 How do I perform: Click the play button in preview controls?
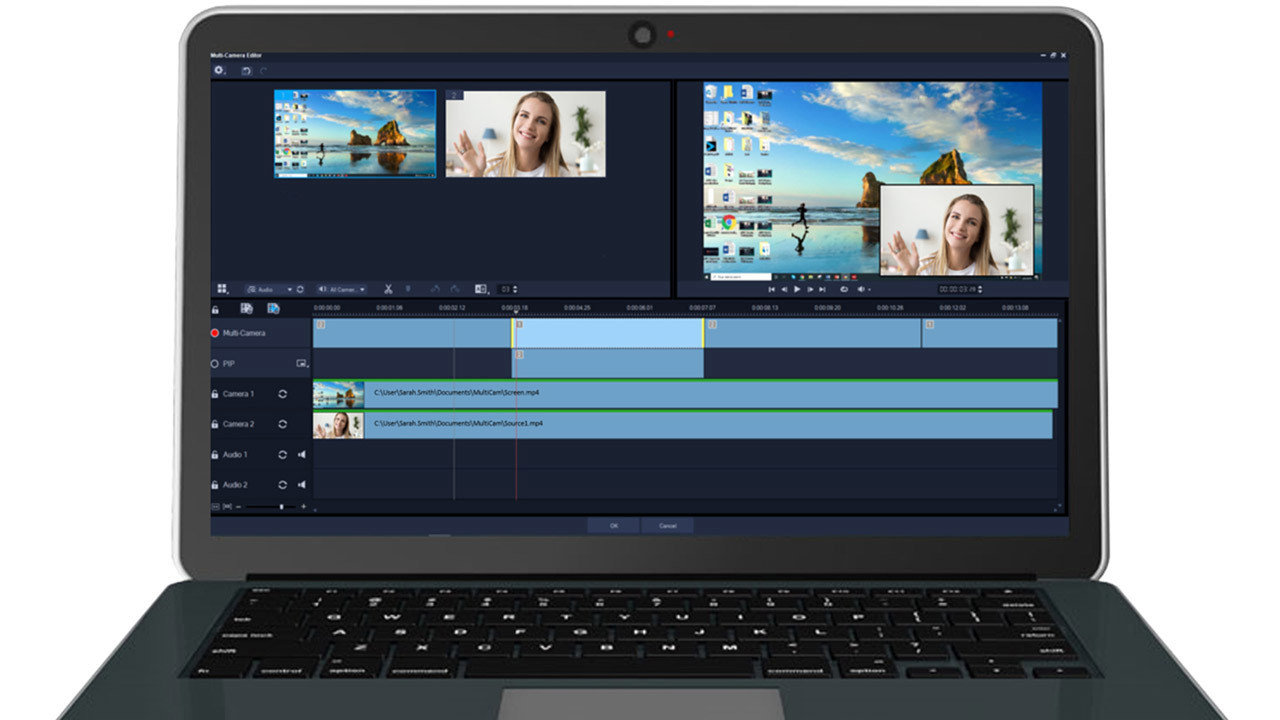coord(797,289)
